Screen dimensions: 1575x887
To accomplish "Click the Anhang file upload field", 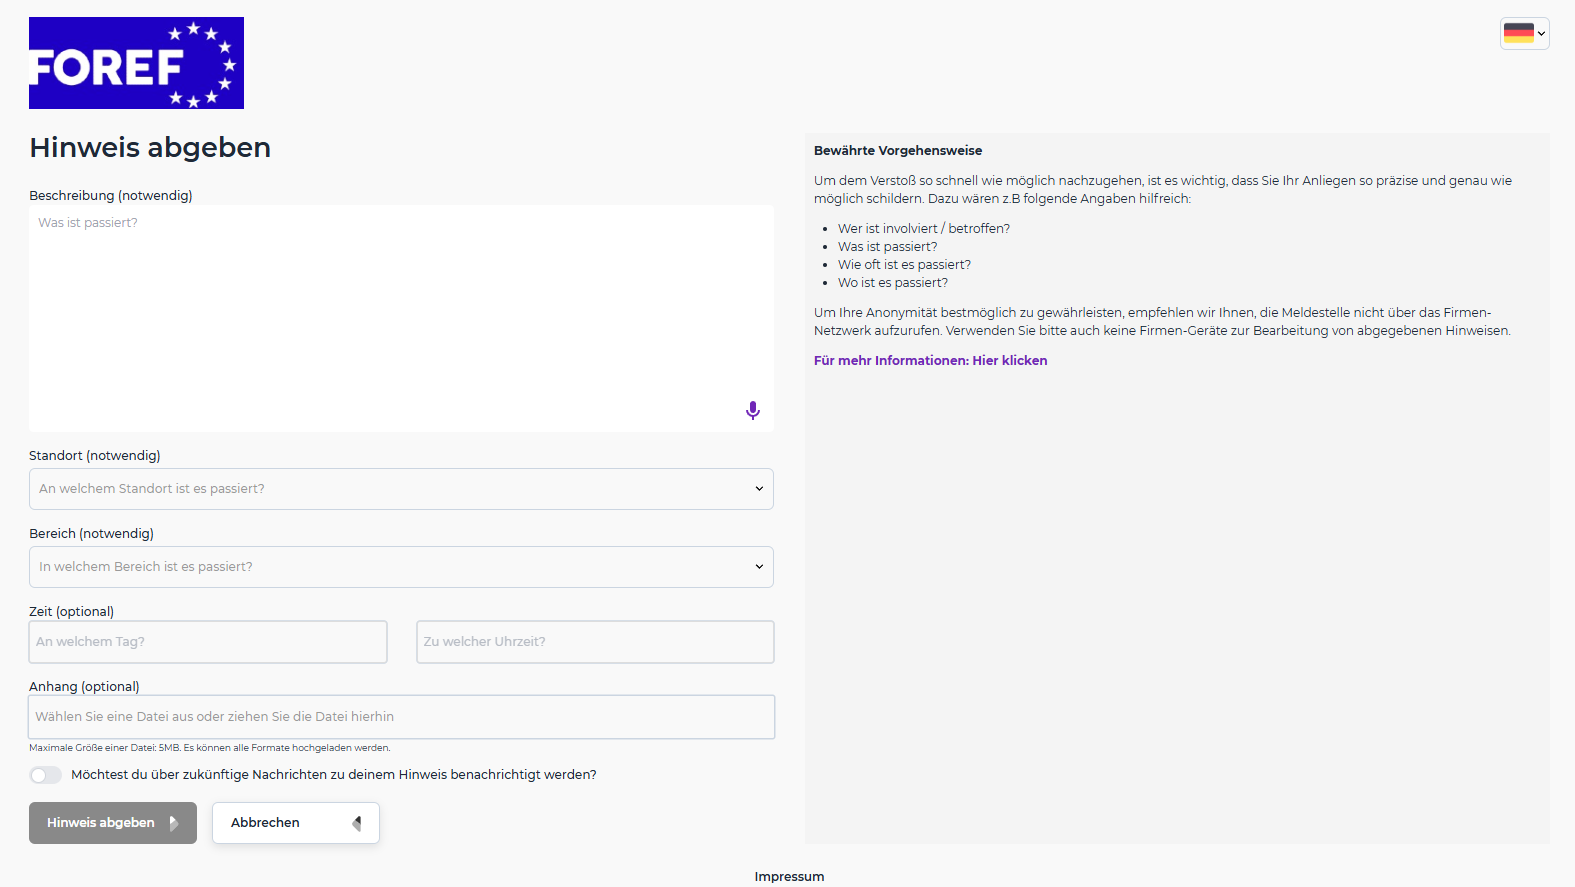I will click(401, 717).
